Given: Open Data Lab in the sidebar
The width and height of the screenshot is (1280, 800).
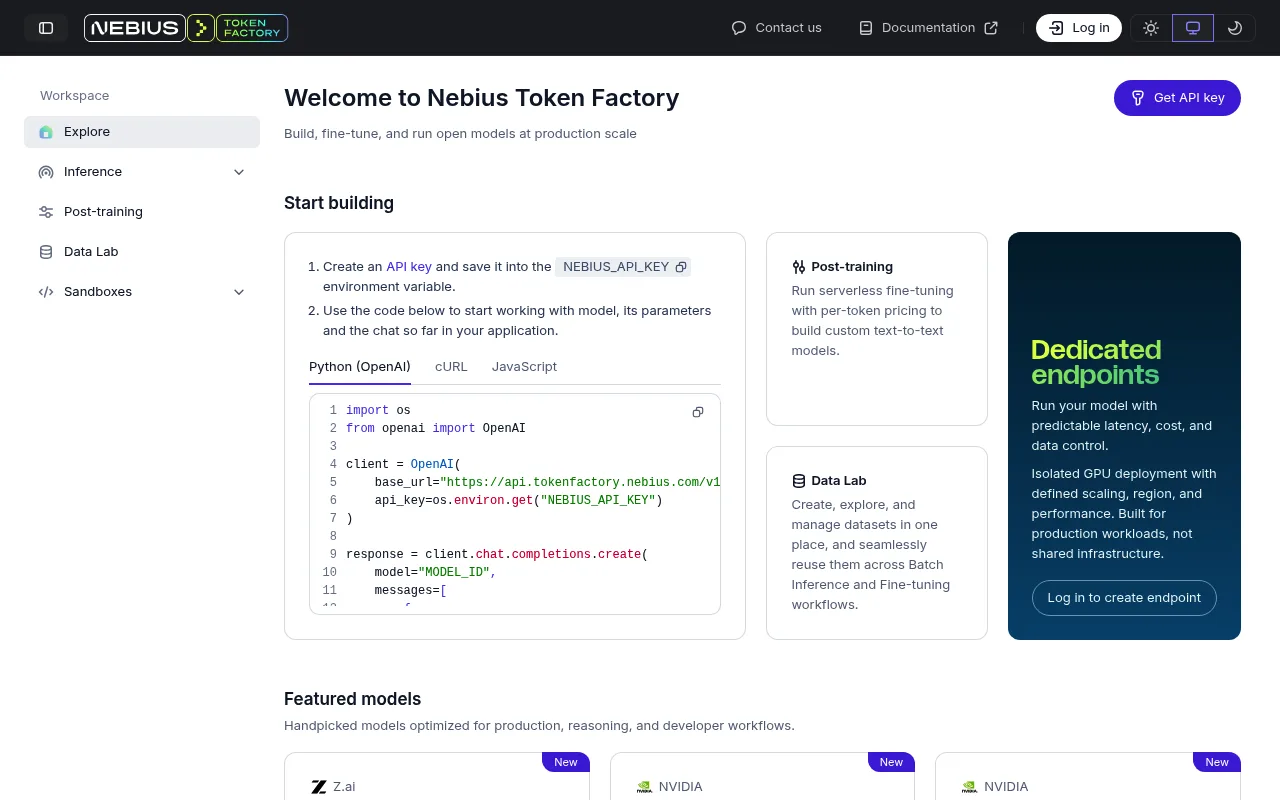Looking at the screenshot, I should (142, 252).
